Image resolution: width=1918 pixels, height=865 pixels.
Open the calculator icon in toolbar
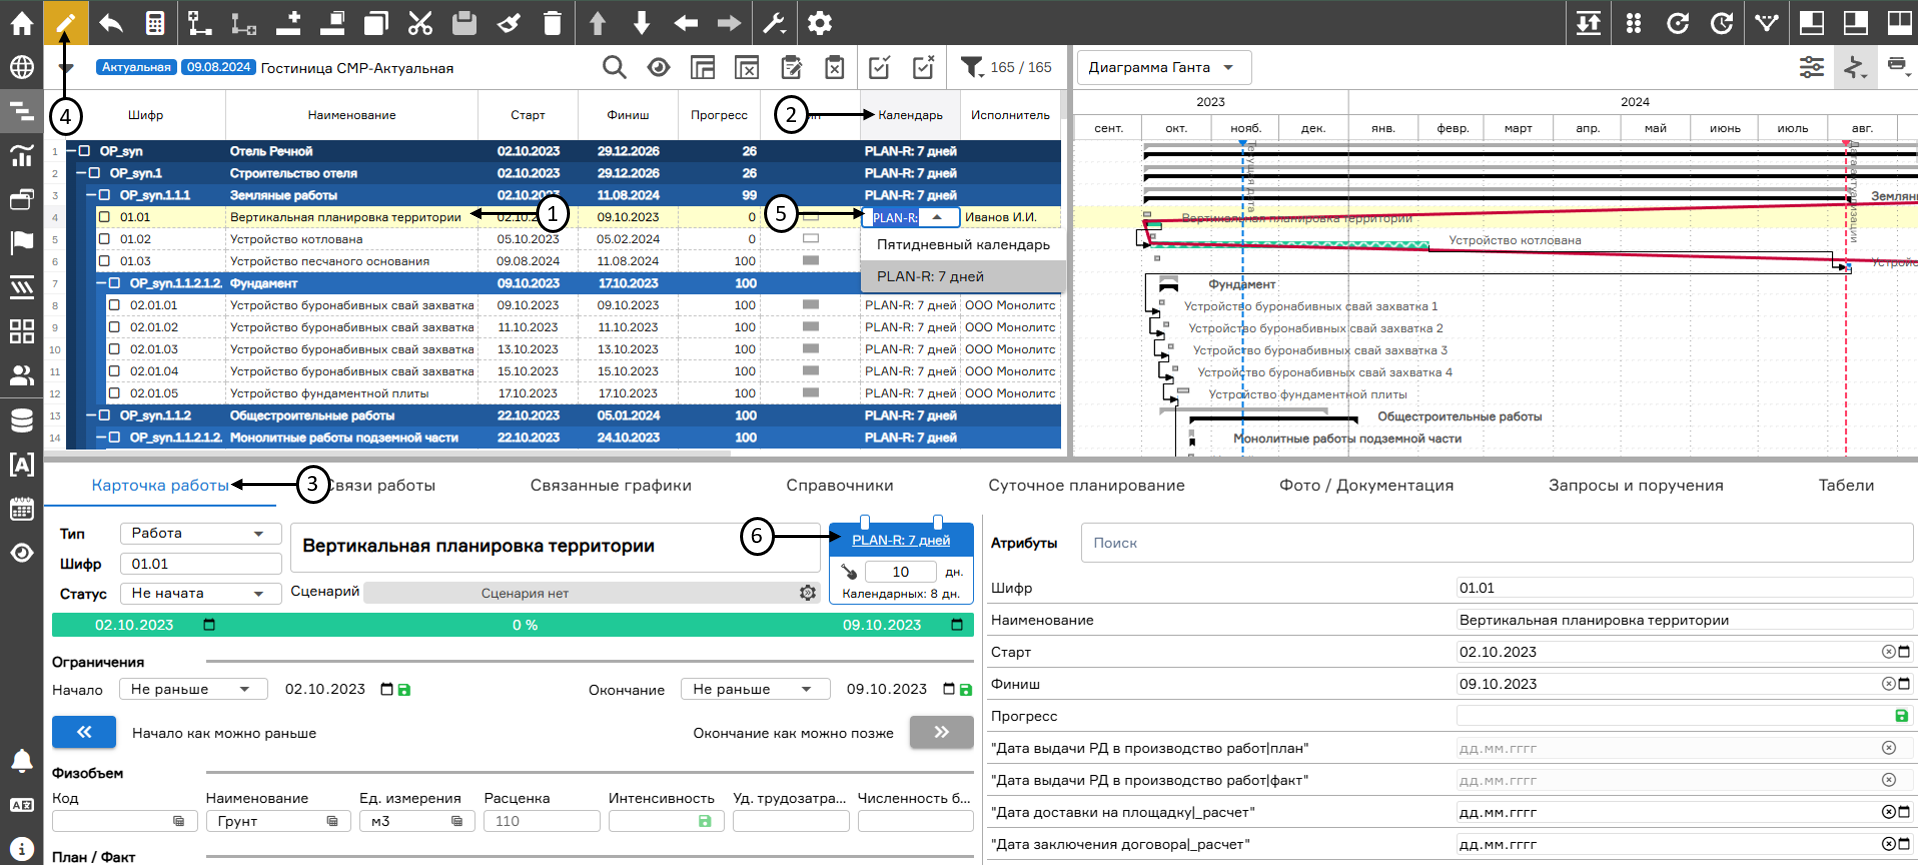pyautogui.click(x=155, y=22)
